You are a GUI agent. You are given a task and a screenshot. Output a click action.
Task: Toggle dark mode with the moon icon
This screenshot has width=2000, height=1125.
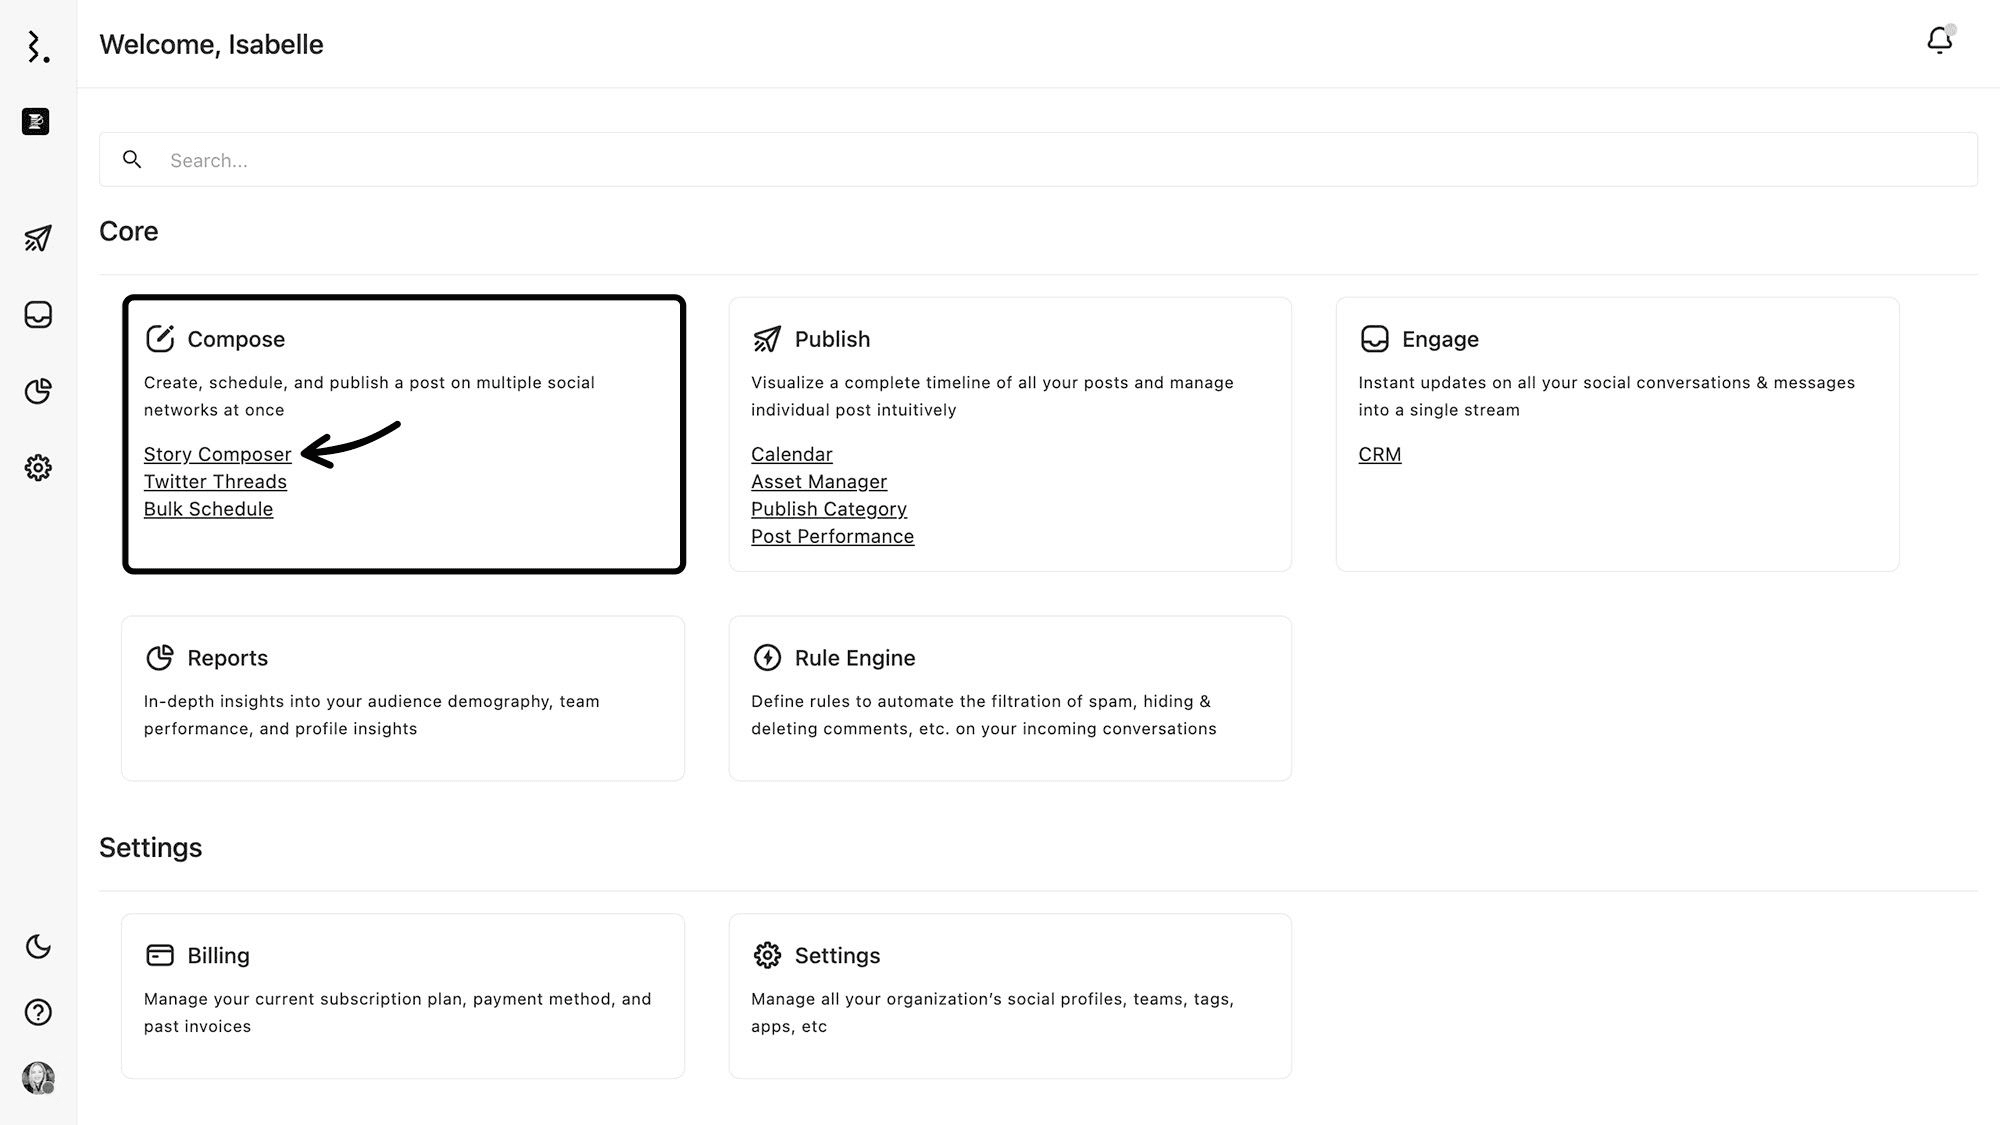pyautogui.click(x=38, y=946)
